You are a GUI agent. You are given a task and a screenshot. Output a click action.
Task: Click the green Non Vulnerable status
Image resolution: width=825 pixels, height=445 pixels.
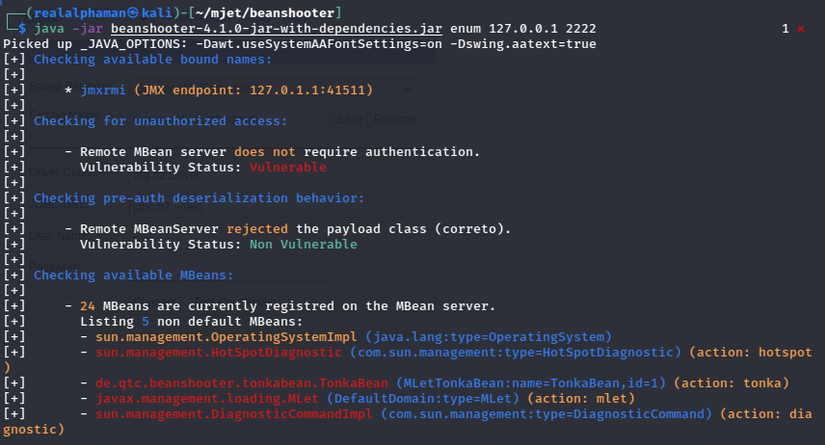click(303, 244)
